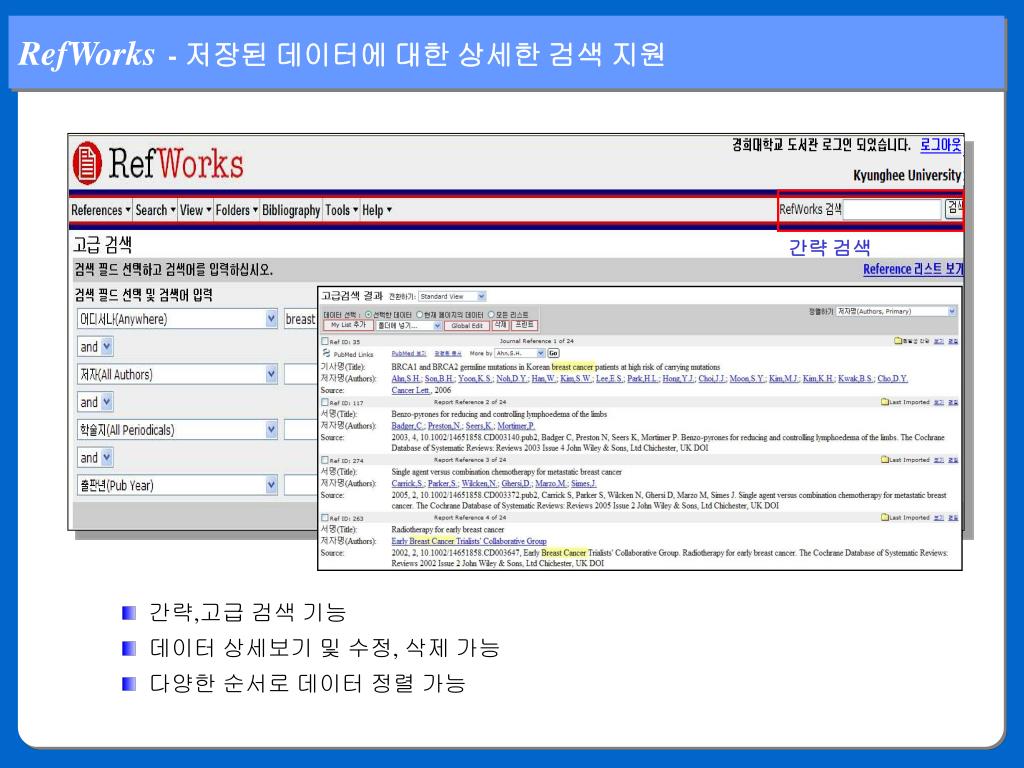Image resolution: width=1024 pixels, height=768 pixels.
Task: Click the RefWorks 검색 quick search field
Action: pos(892,210)
